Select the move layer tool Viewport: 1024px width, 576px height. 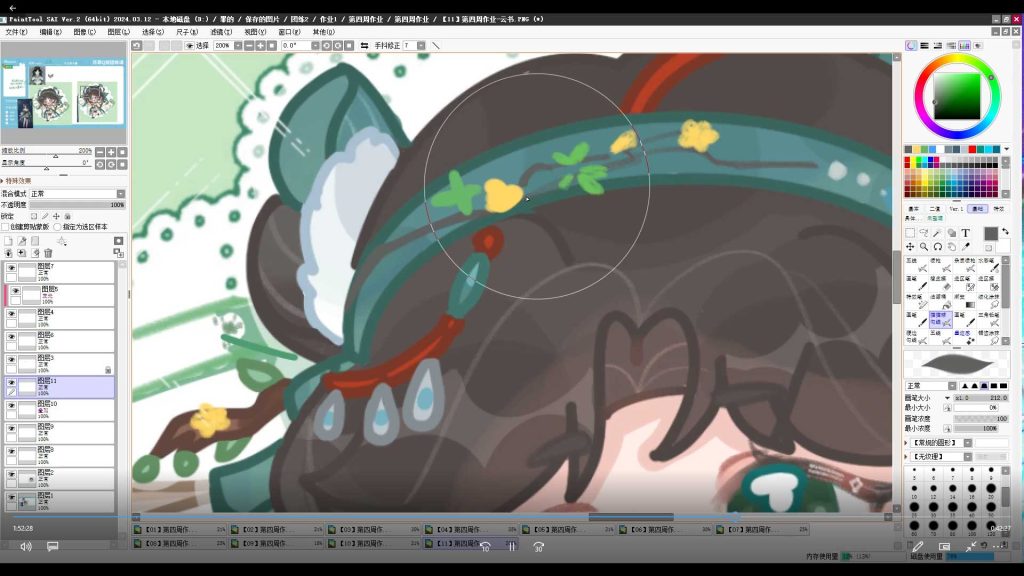coord(910,247)
